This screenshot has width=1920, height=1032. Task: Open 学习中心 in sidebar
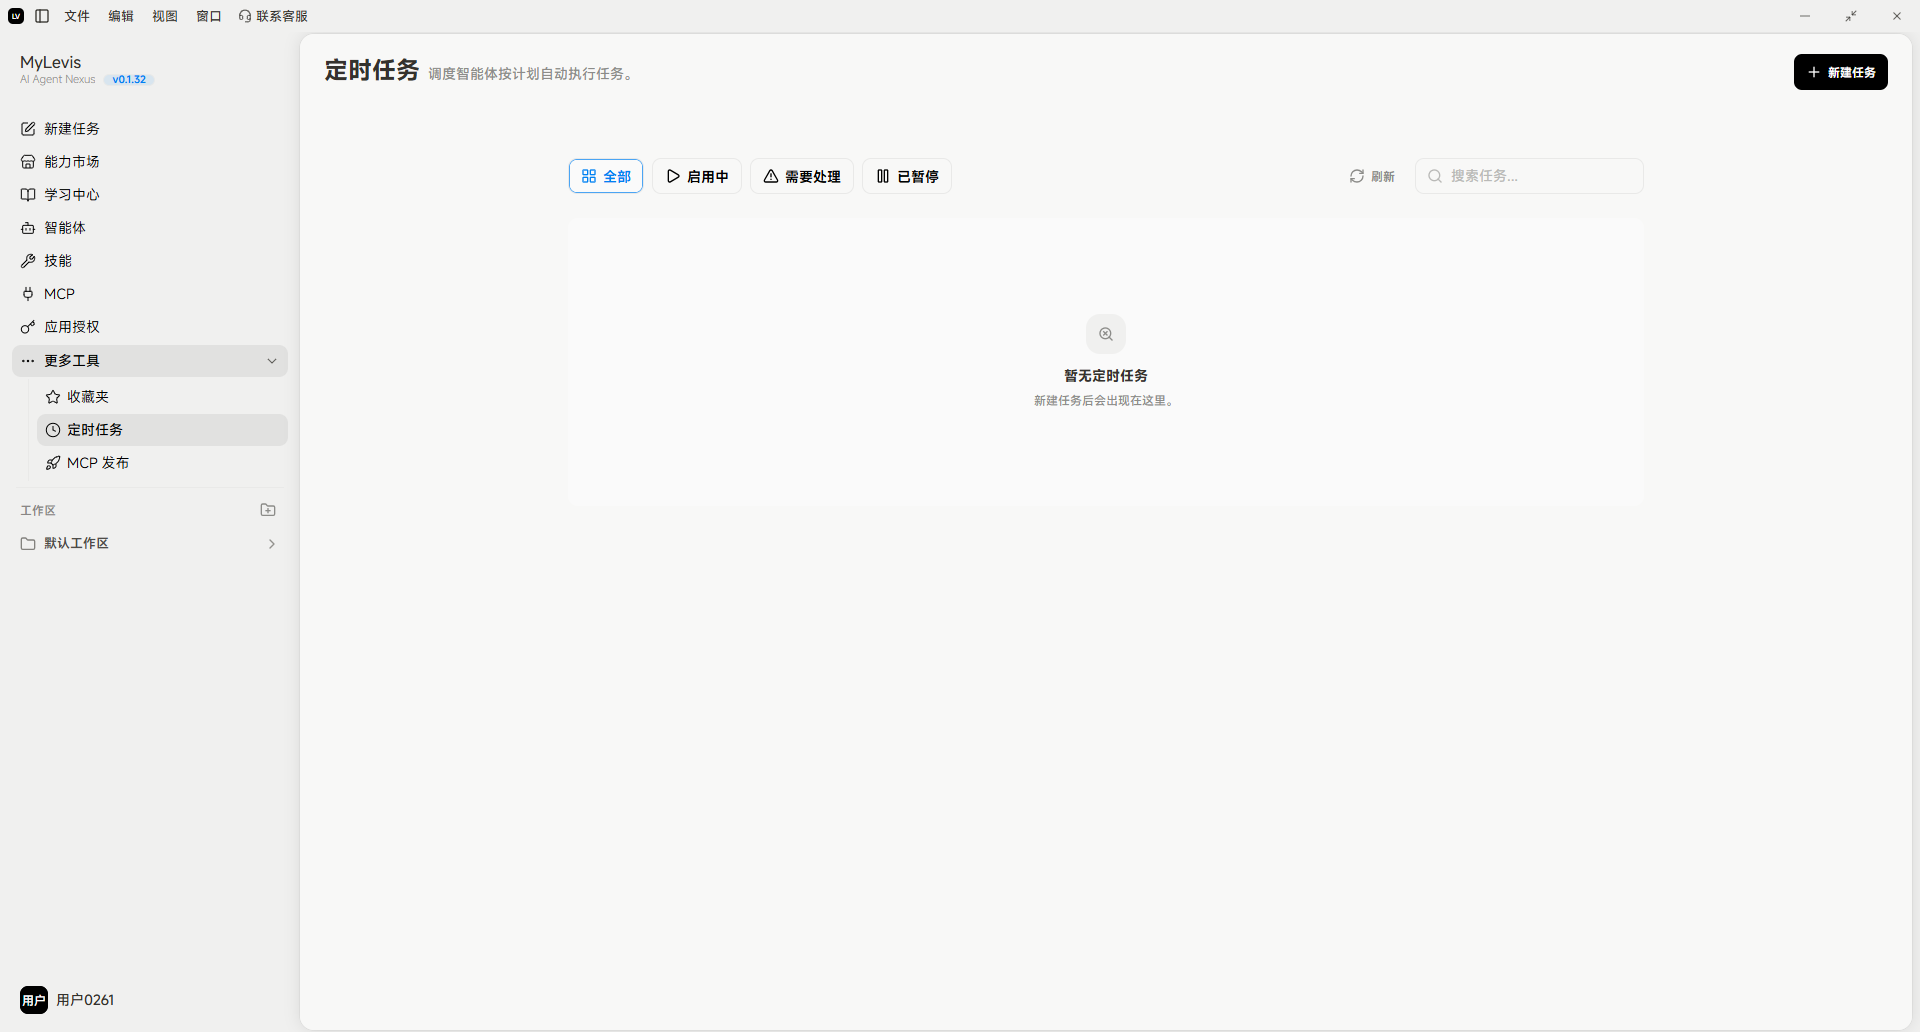pyautogui.click(x=150, y=194)
